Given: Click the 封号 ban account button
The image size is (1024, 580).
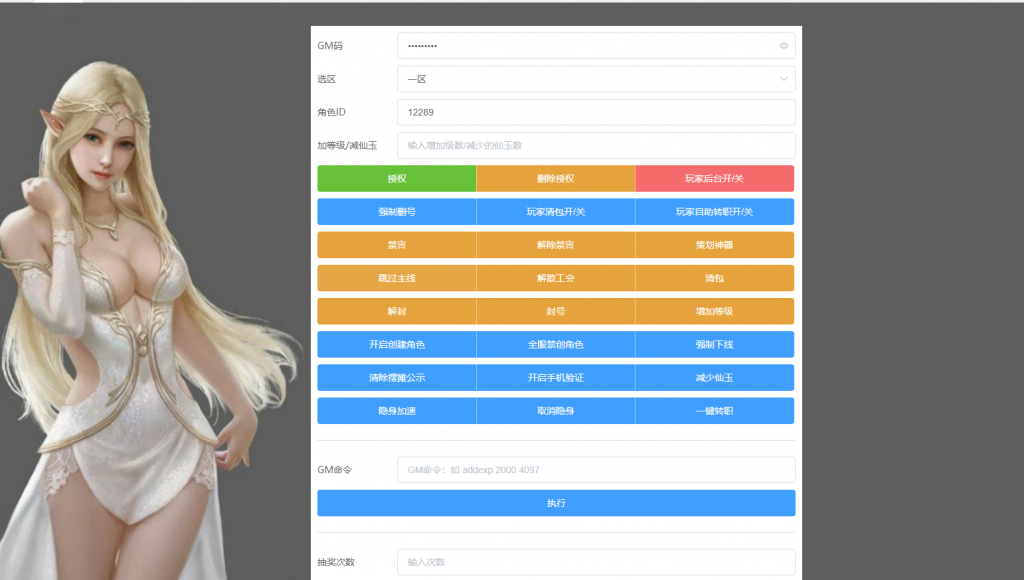Looking at the screenshot, I should coord(555,311).
